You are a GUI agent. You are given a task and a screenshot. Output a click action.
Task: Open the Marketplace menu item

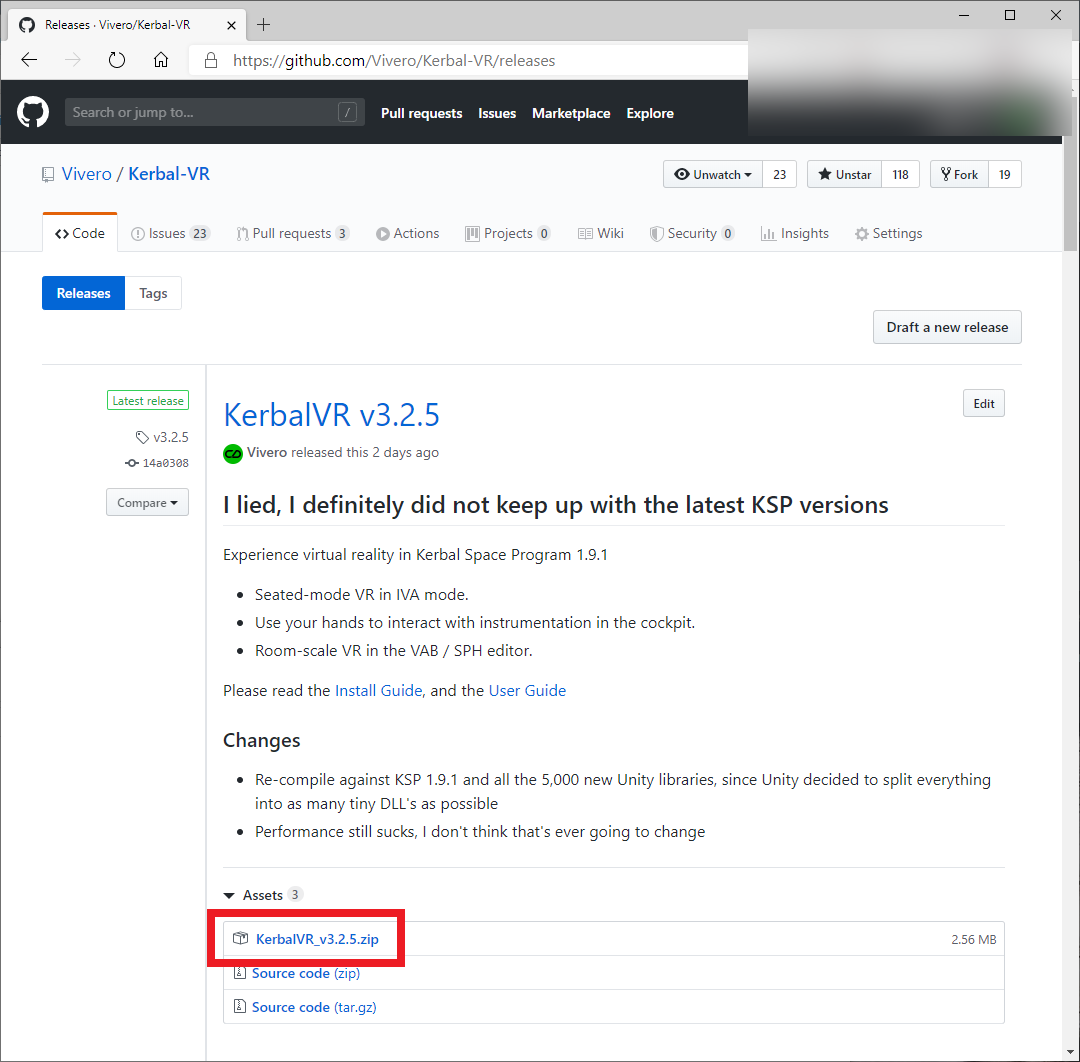[x=571, y=113]
